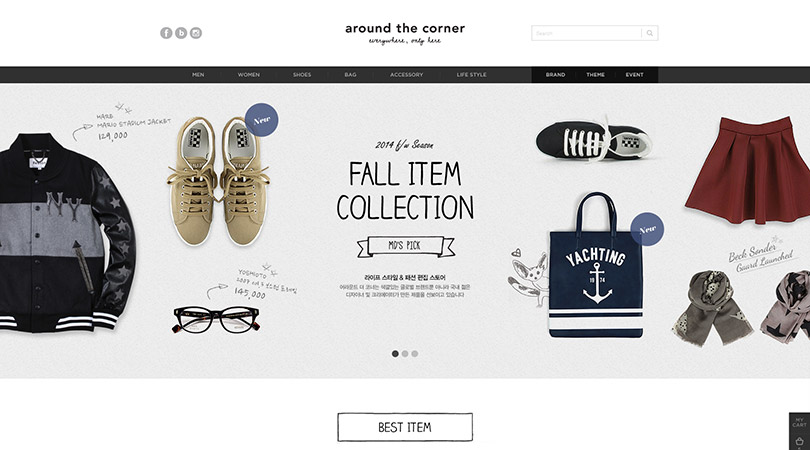Select the first carousel dot
This screenshot has height=450, width=810.
395,354
